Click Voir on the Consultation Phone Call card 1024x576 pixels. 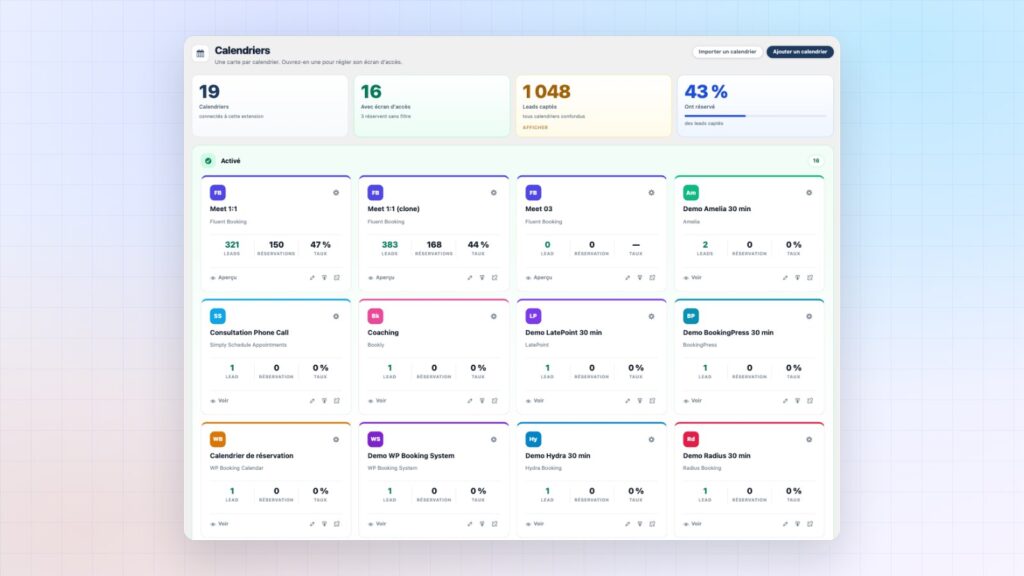tap(219, 401)
